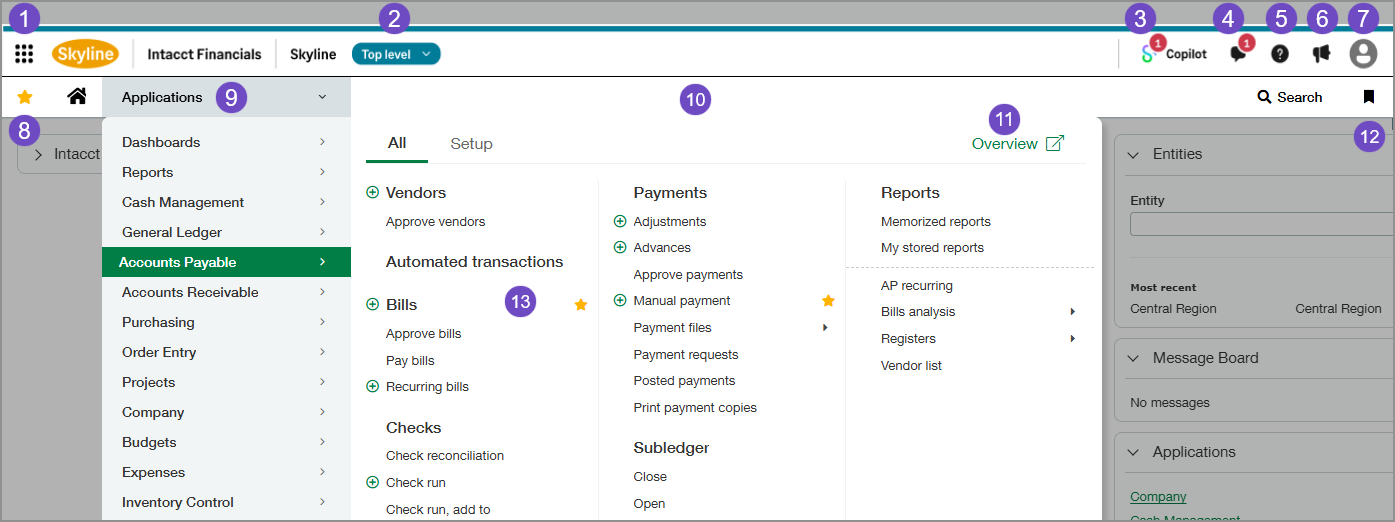Add a new bill with plus icon
The width and height of the screenshot is (1395, 522).
[373, 304]
